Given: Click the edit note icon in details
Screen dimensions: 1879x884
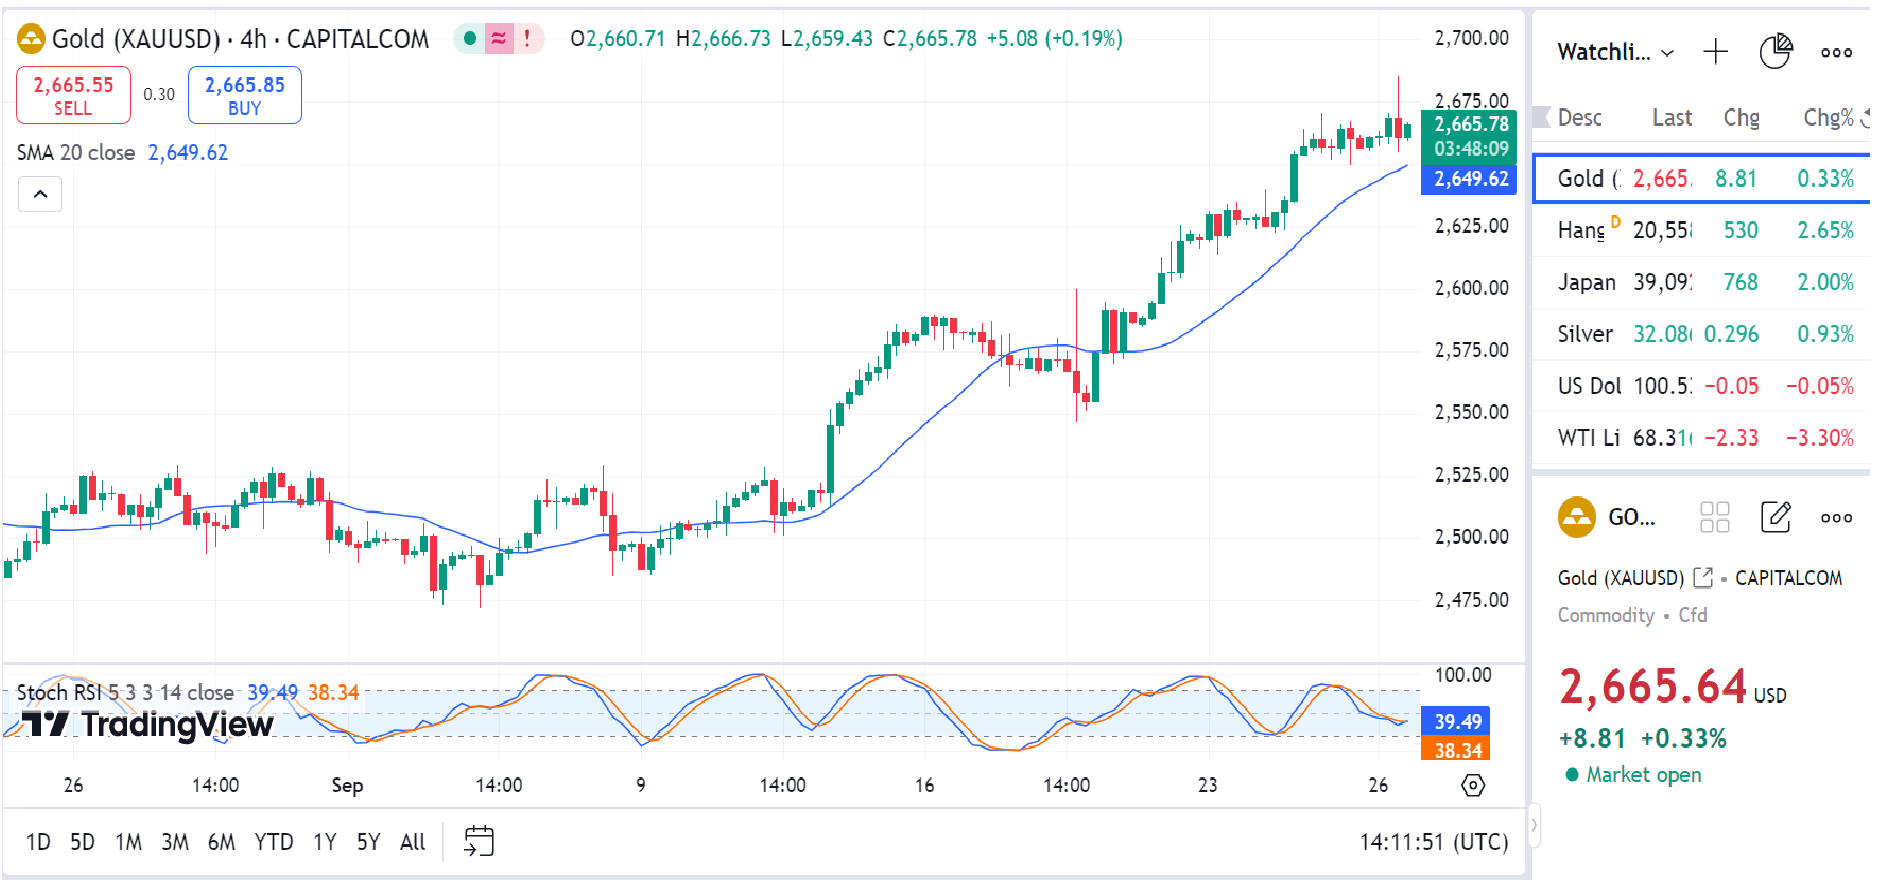Looking at the screenshot, I should 1775,517.
